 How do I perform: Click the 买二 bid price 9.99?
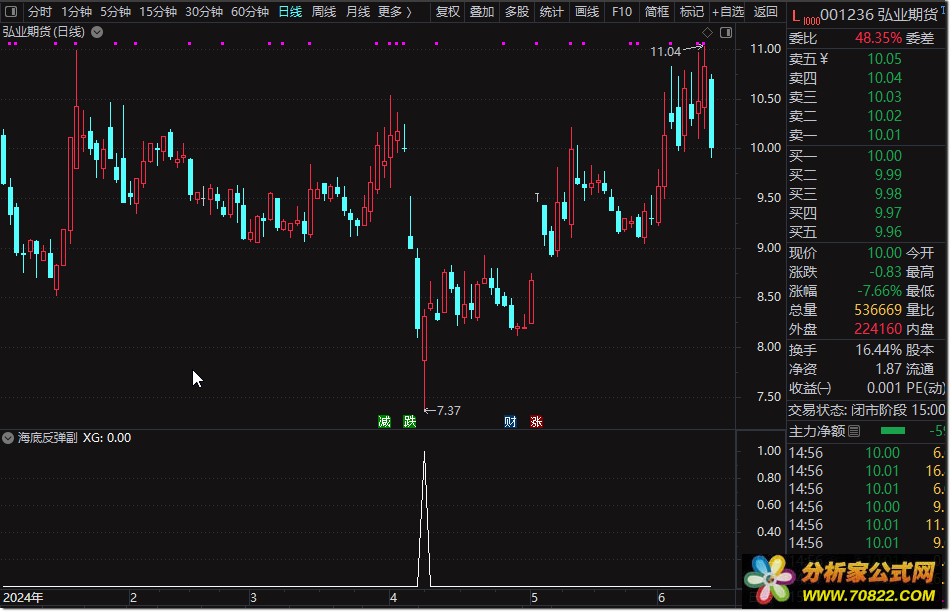coord(888,174)
